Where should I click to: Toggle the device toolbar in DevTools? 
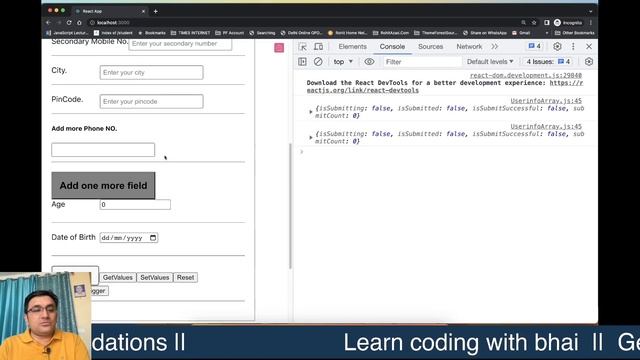[x=318, y=47]
